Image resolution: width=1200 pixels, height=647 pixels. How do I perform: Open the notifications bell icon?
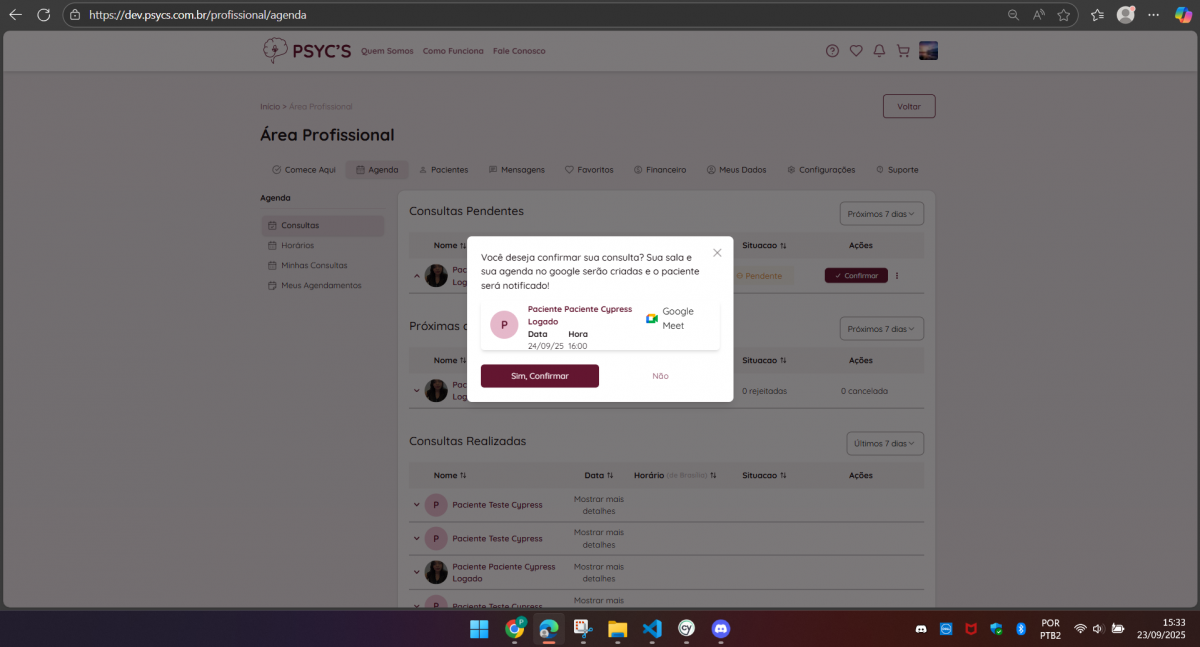pyautogui.click(x=879, y=51)
